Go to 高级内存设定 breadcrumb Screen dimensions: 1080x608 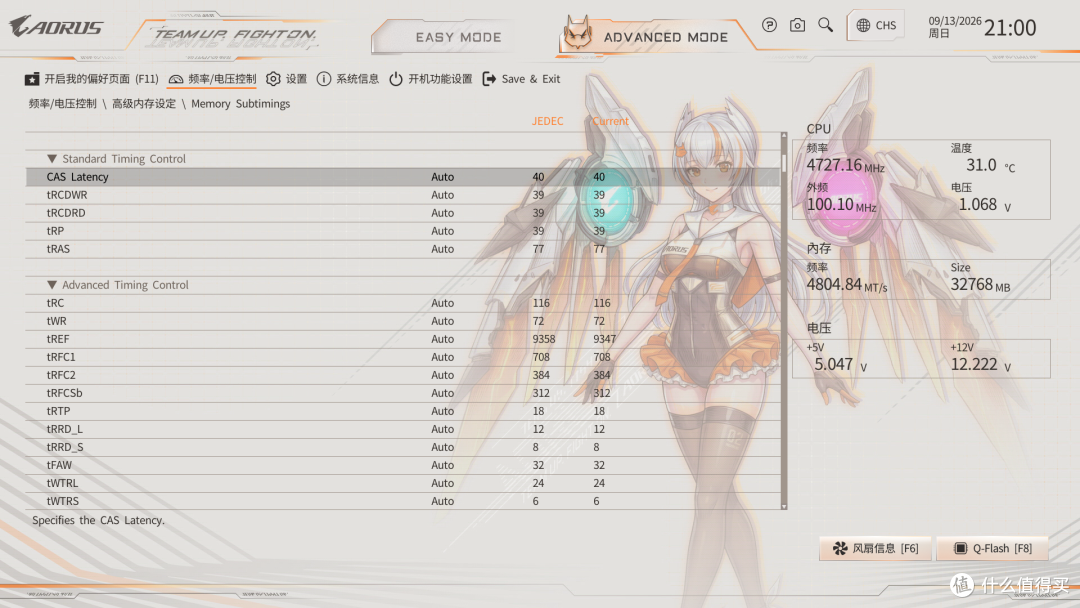[144, 104]
